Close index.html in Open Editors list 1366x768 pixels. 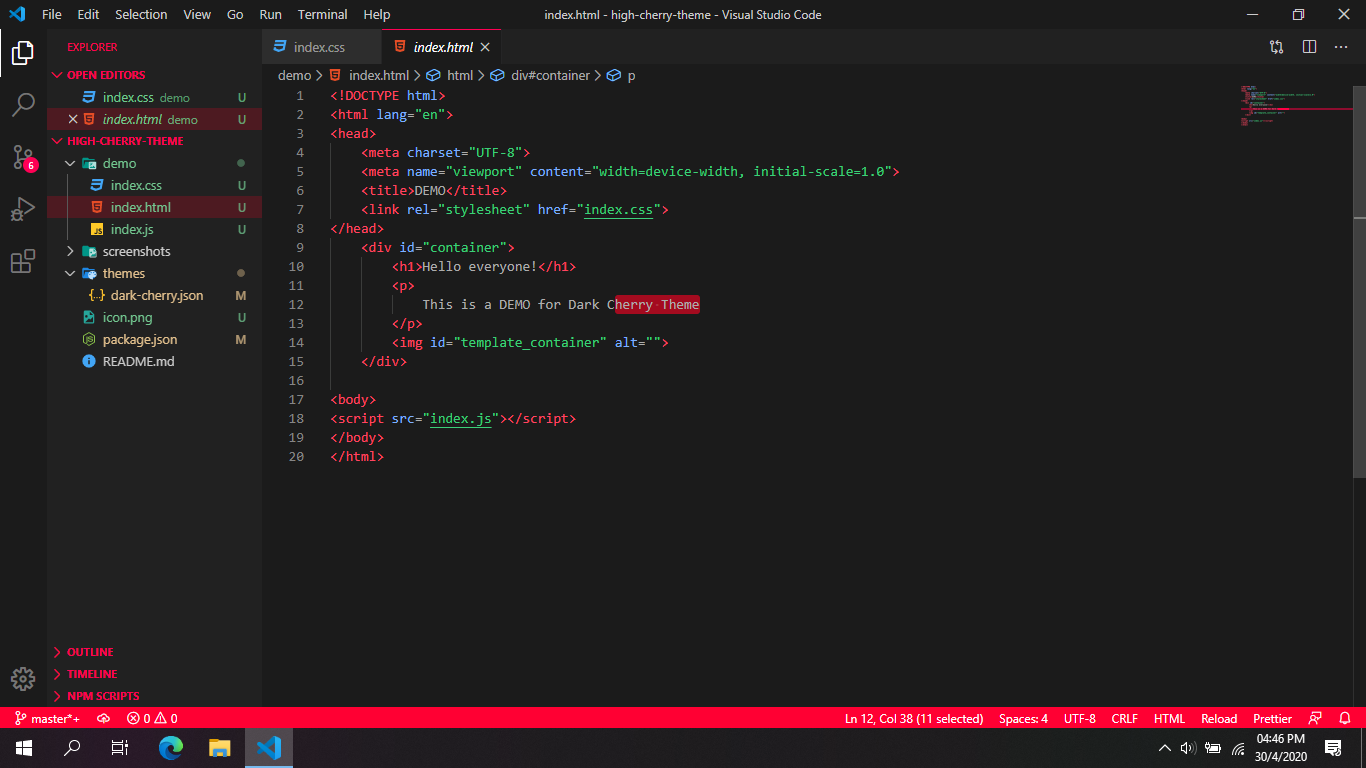(72, 119)
